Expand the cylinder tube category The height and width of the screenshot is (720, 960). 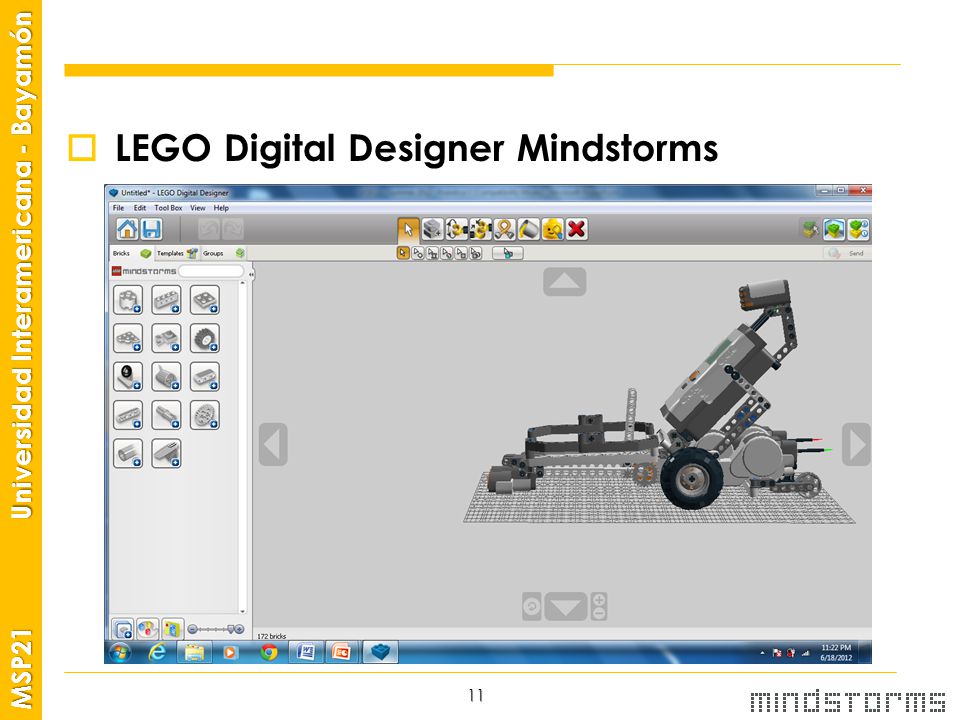pyautogui.click(x=128, y=454)
